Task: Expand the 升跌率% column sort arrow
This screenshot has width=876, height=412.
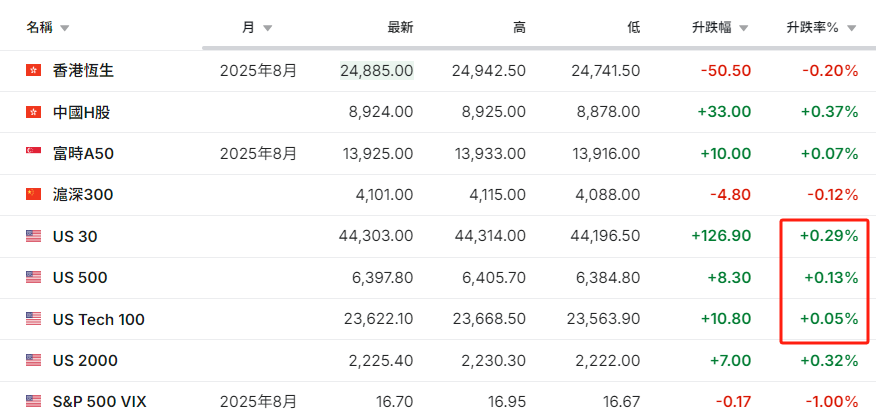Action: point(851,29)
